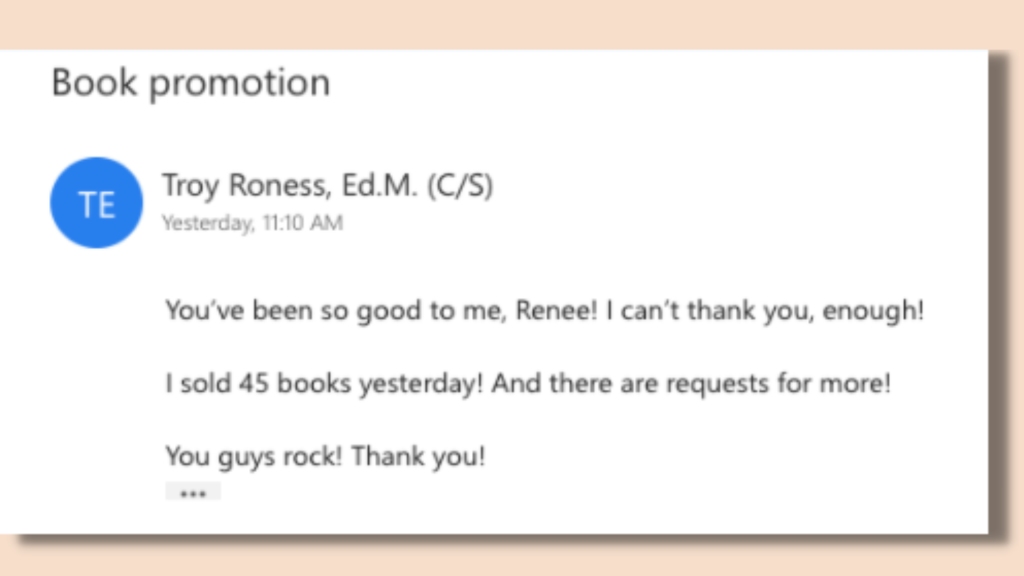Click the "Yesterday" date in the timestamp
This screenshot has height=576, width=1024.
click(207, 224)
